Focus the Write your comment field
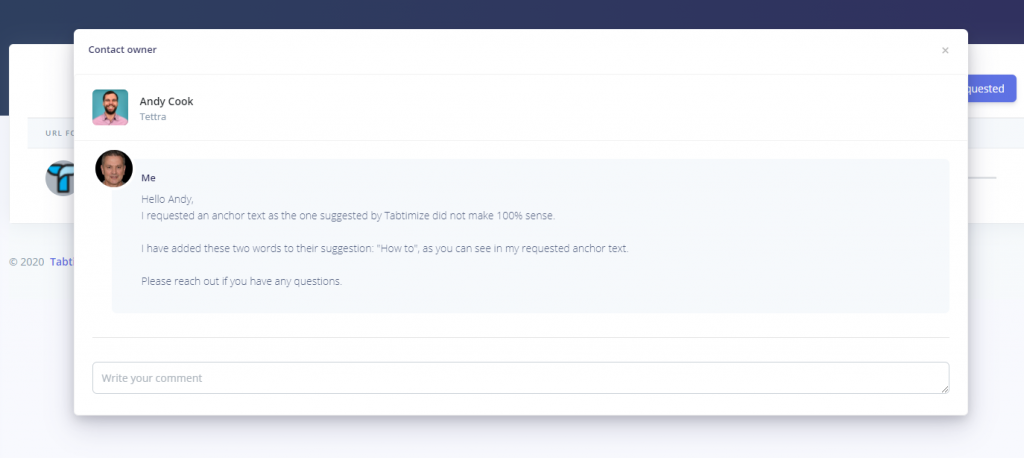Viewport: 1024px width, 458px height. pyautogui.click(x=520, y=378)
